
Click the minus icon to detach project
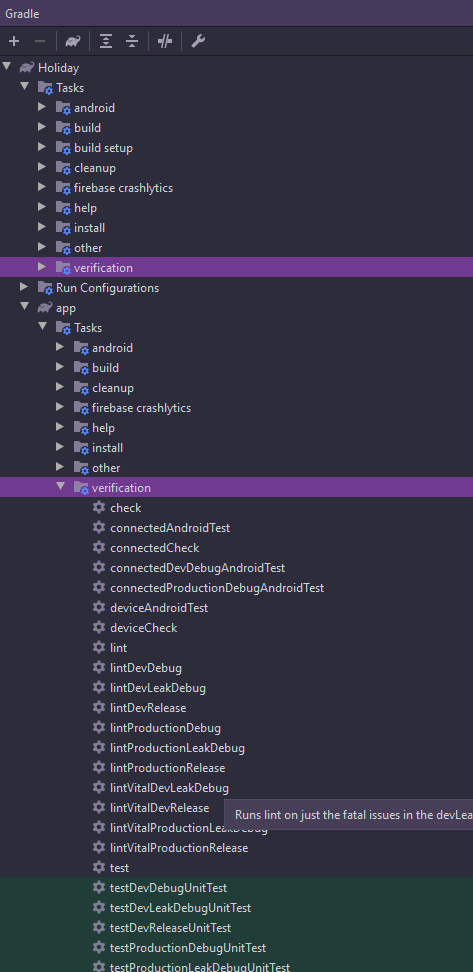(40, 42)
